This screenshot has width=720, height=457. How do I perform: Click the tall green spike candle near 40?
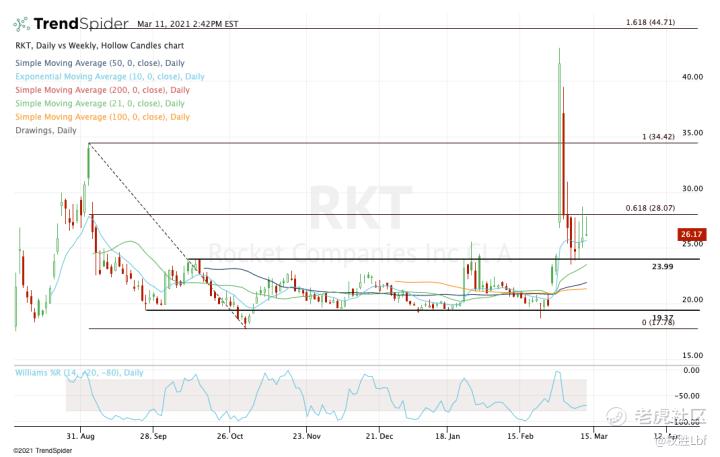(560, 138)
